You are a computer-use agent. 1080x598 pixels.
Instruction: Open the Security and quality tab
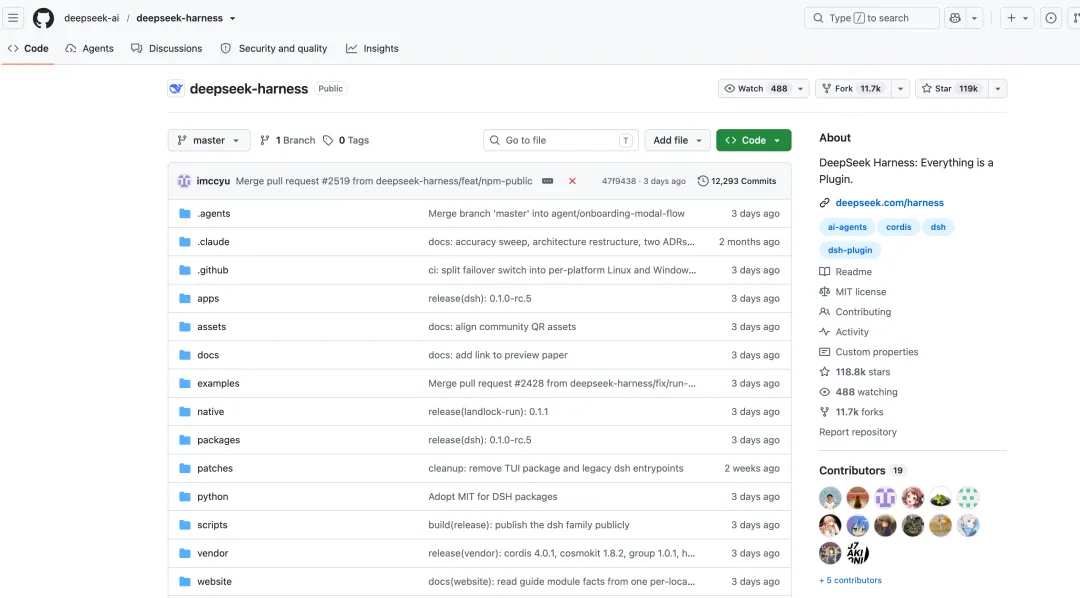[274, 48]
